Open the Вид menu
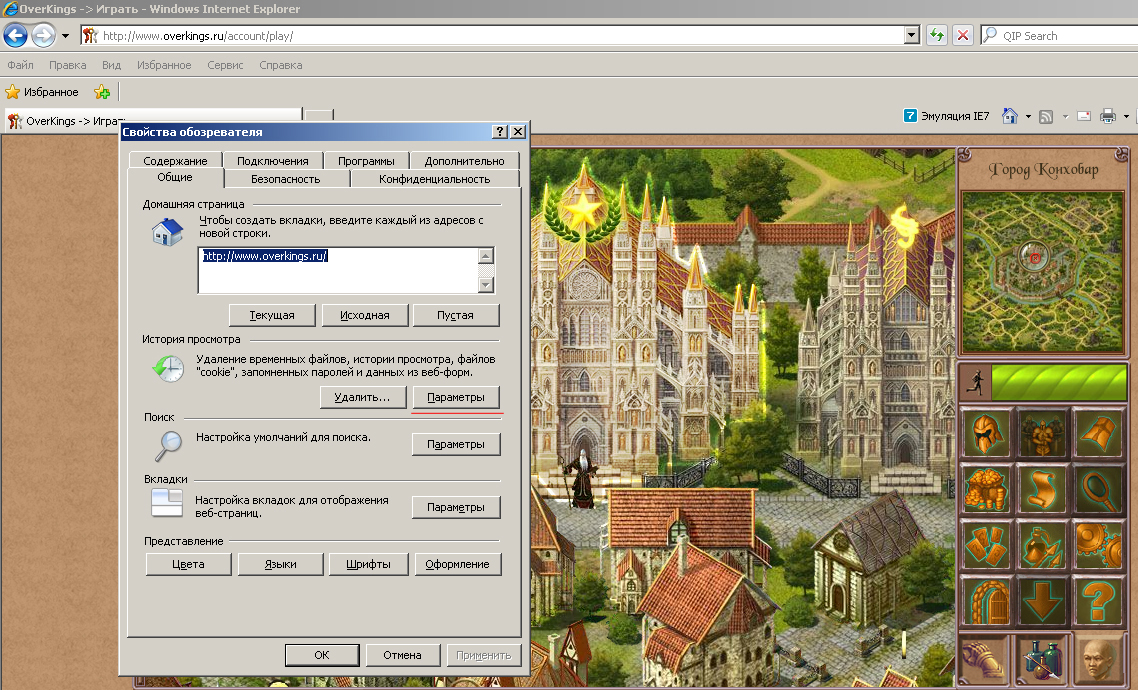Image resolution: width=1138 pixels, height=690 pixels. [x=111, y=65]
